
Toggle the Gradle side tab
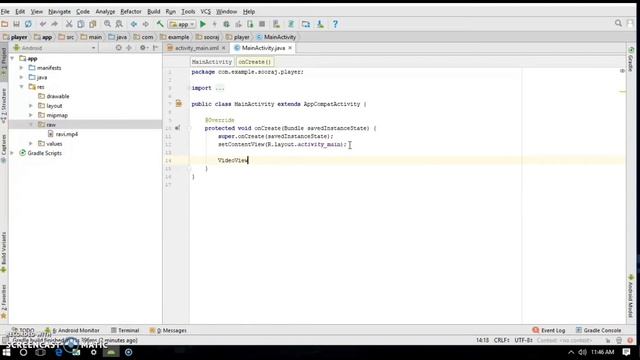coord(631,60)
